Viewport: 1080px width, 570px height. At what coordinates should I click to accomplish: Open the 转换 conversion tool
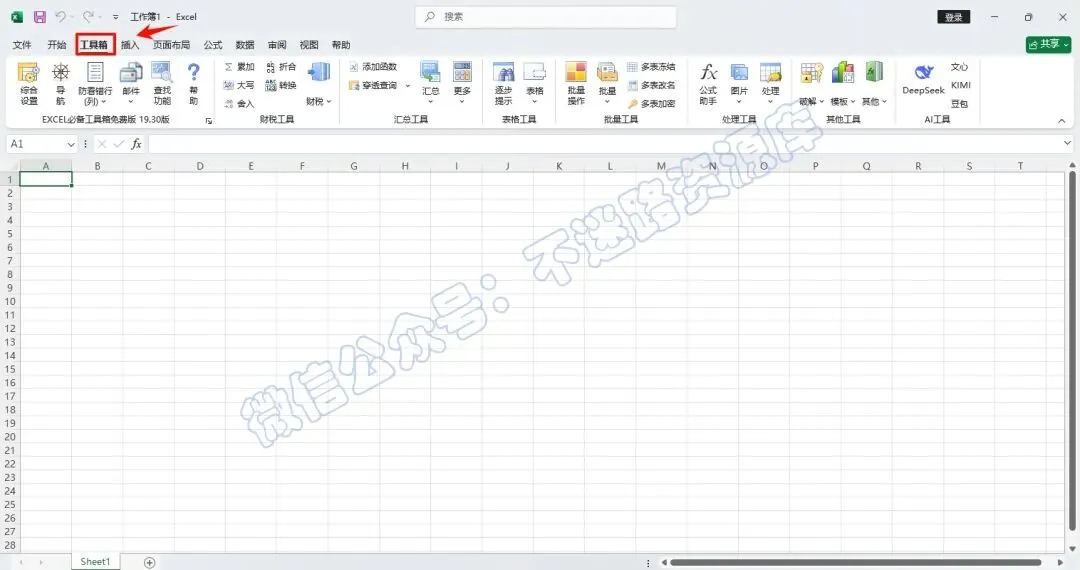point(281,85)
